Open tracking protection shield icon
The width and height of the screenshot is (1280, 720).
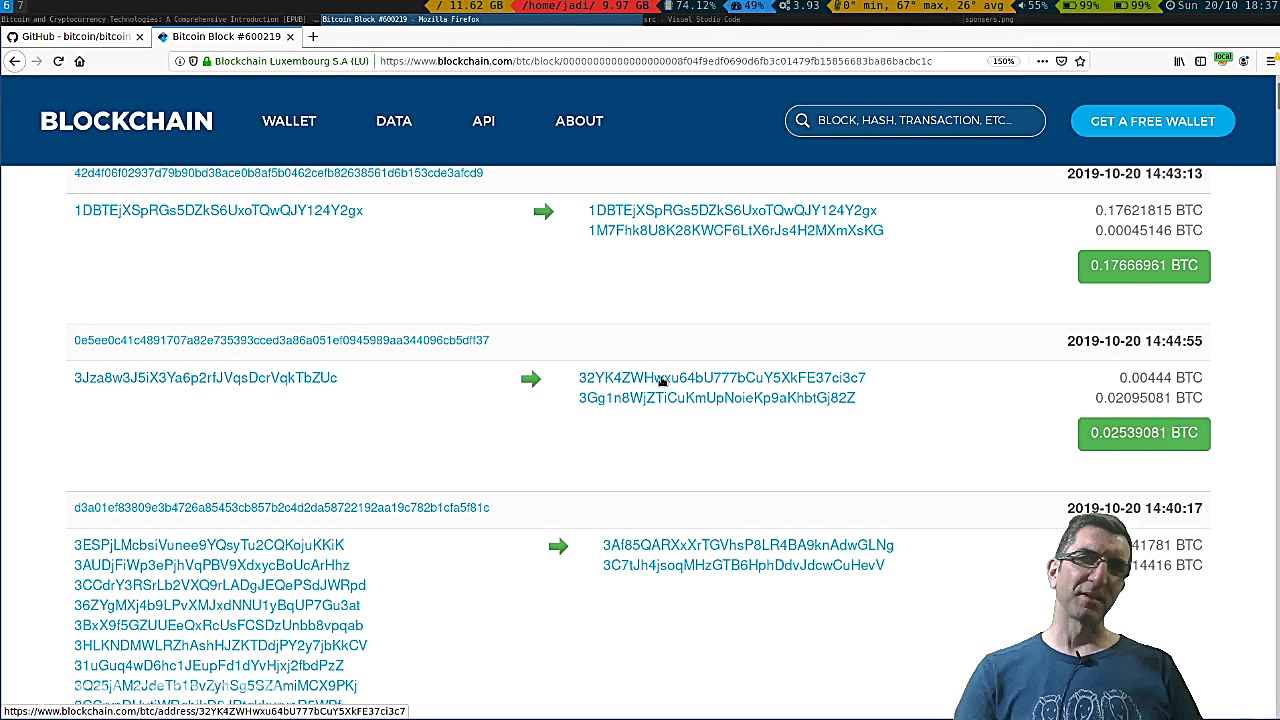point(193,61)
